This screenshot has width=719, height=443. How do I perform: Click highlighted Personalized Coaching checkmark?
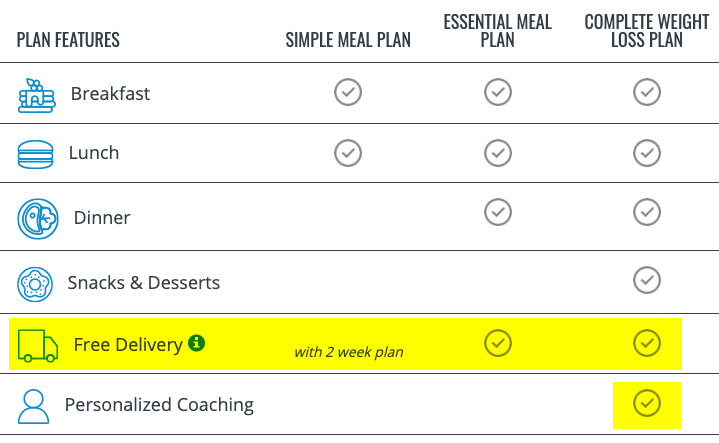(647, 403)
